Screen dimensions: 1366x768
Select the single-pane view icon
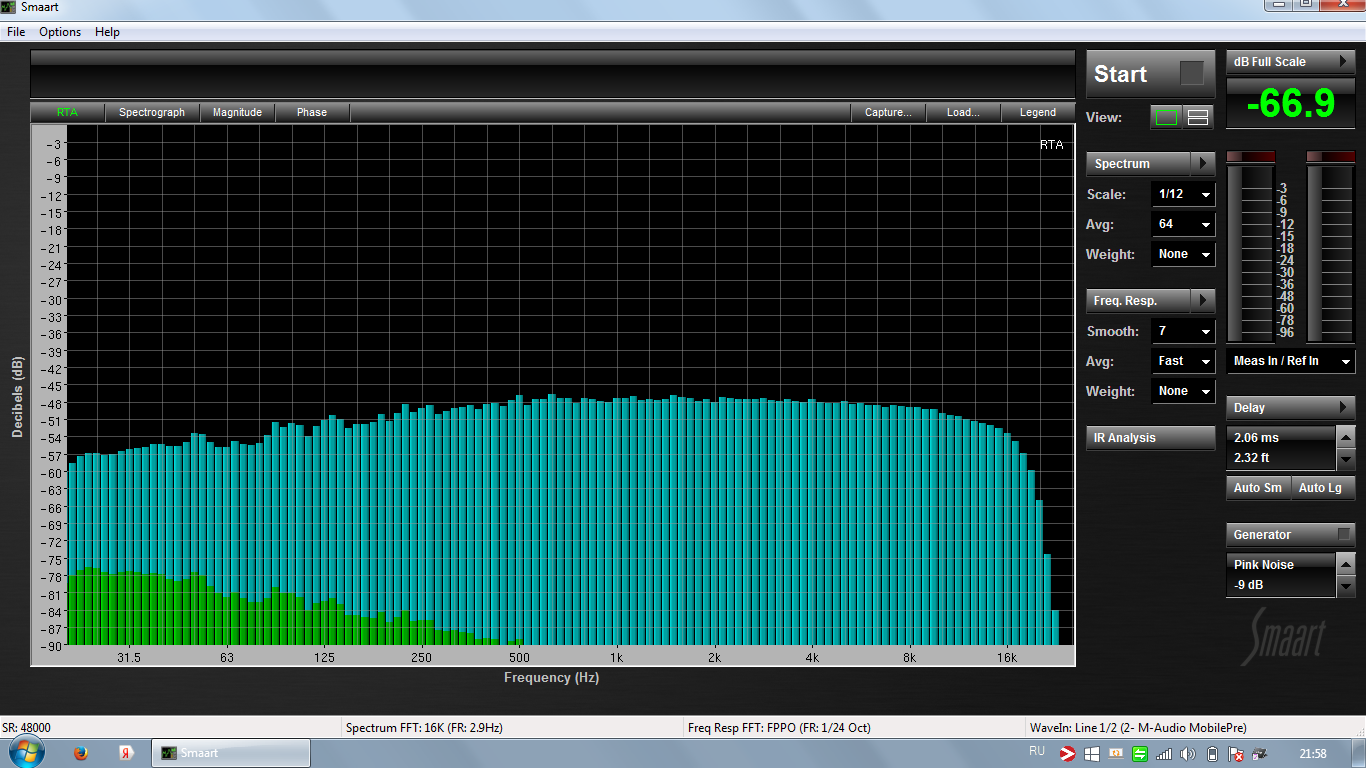[1166, 117]
